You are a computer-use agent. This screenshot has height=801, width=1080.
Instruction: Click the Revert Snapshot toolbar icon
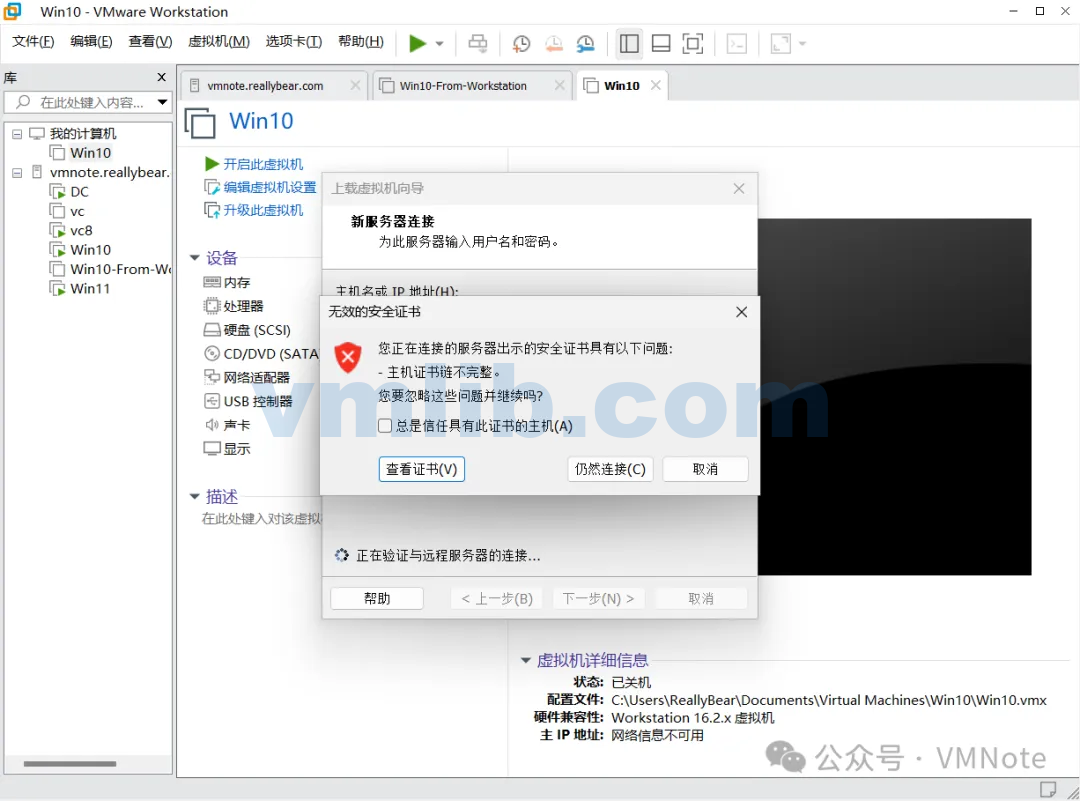[x=553, y=43]
